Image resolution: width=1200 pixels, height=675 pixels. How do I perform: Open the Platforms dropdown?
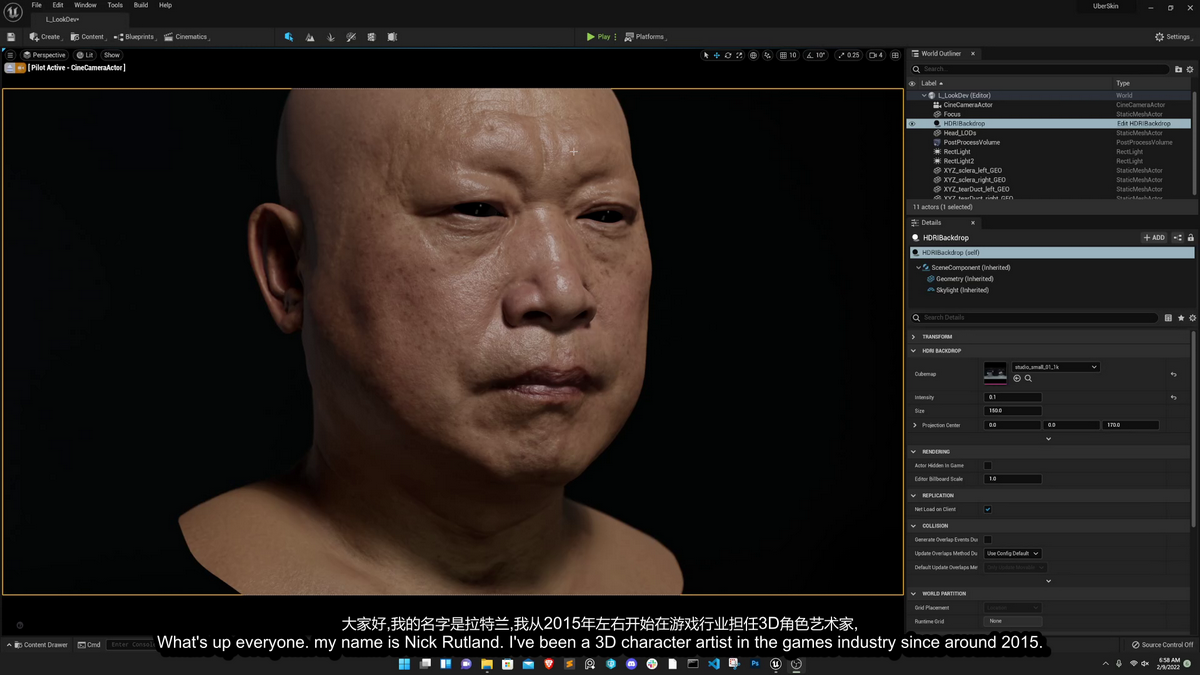click(x=645, y=37)
